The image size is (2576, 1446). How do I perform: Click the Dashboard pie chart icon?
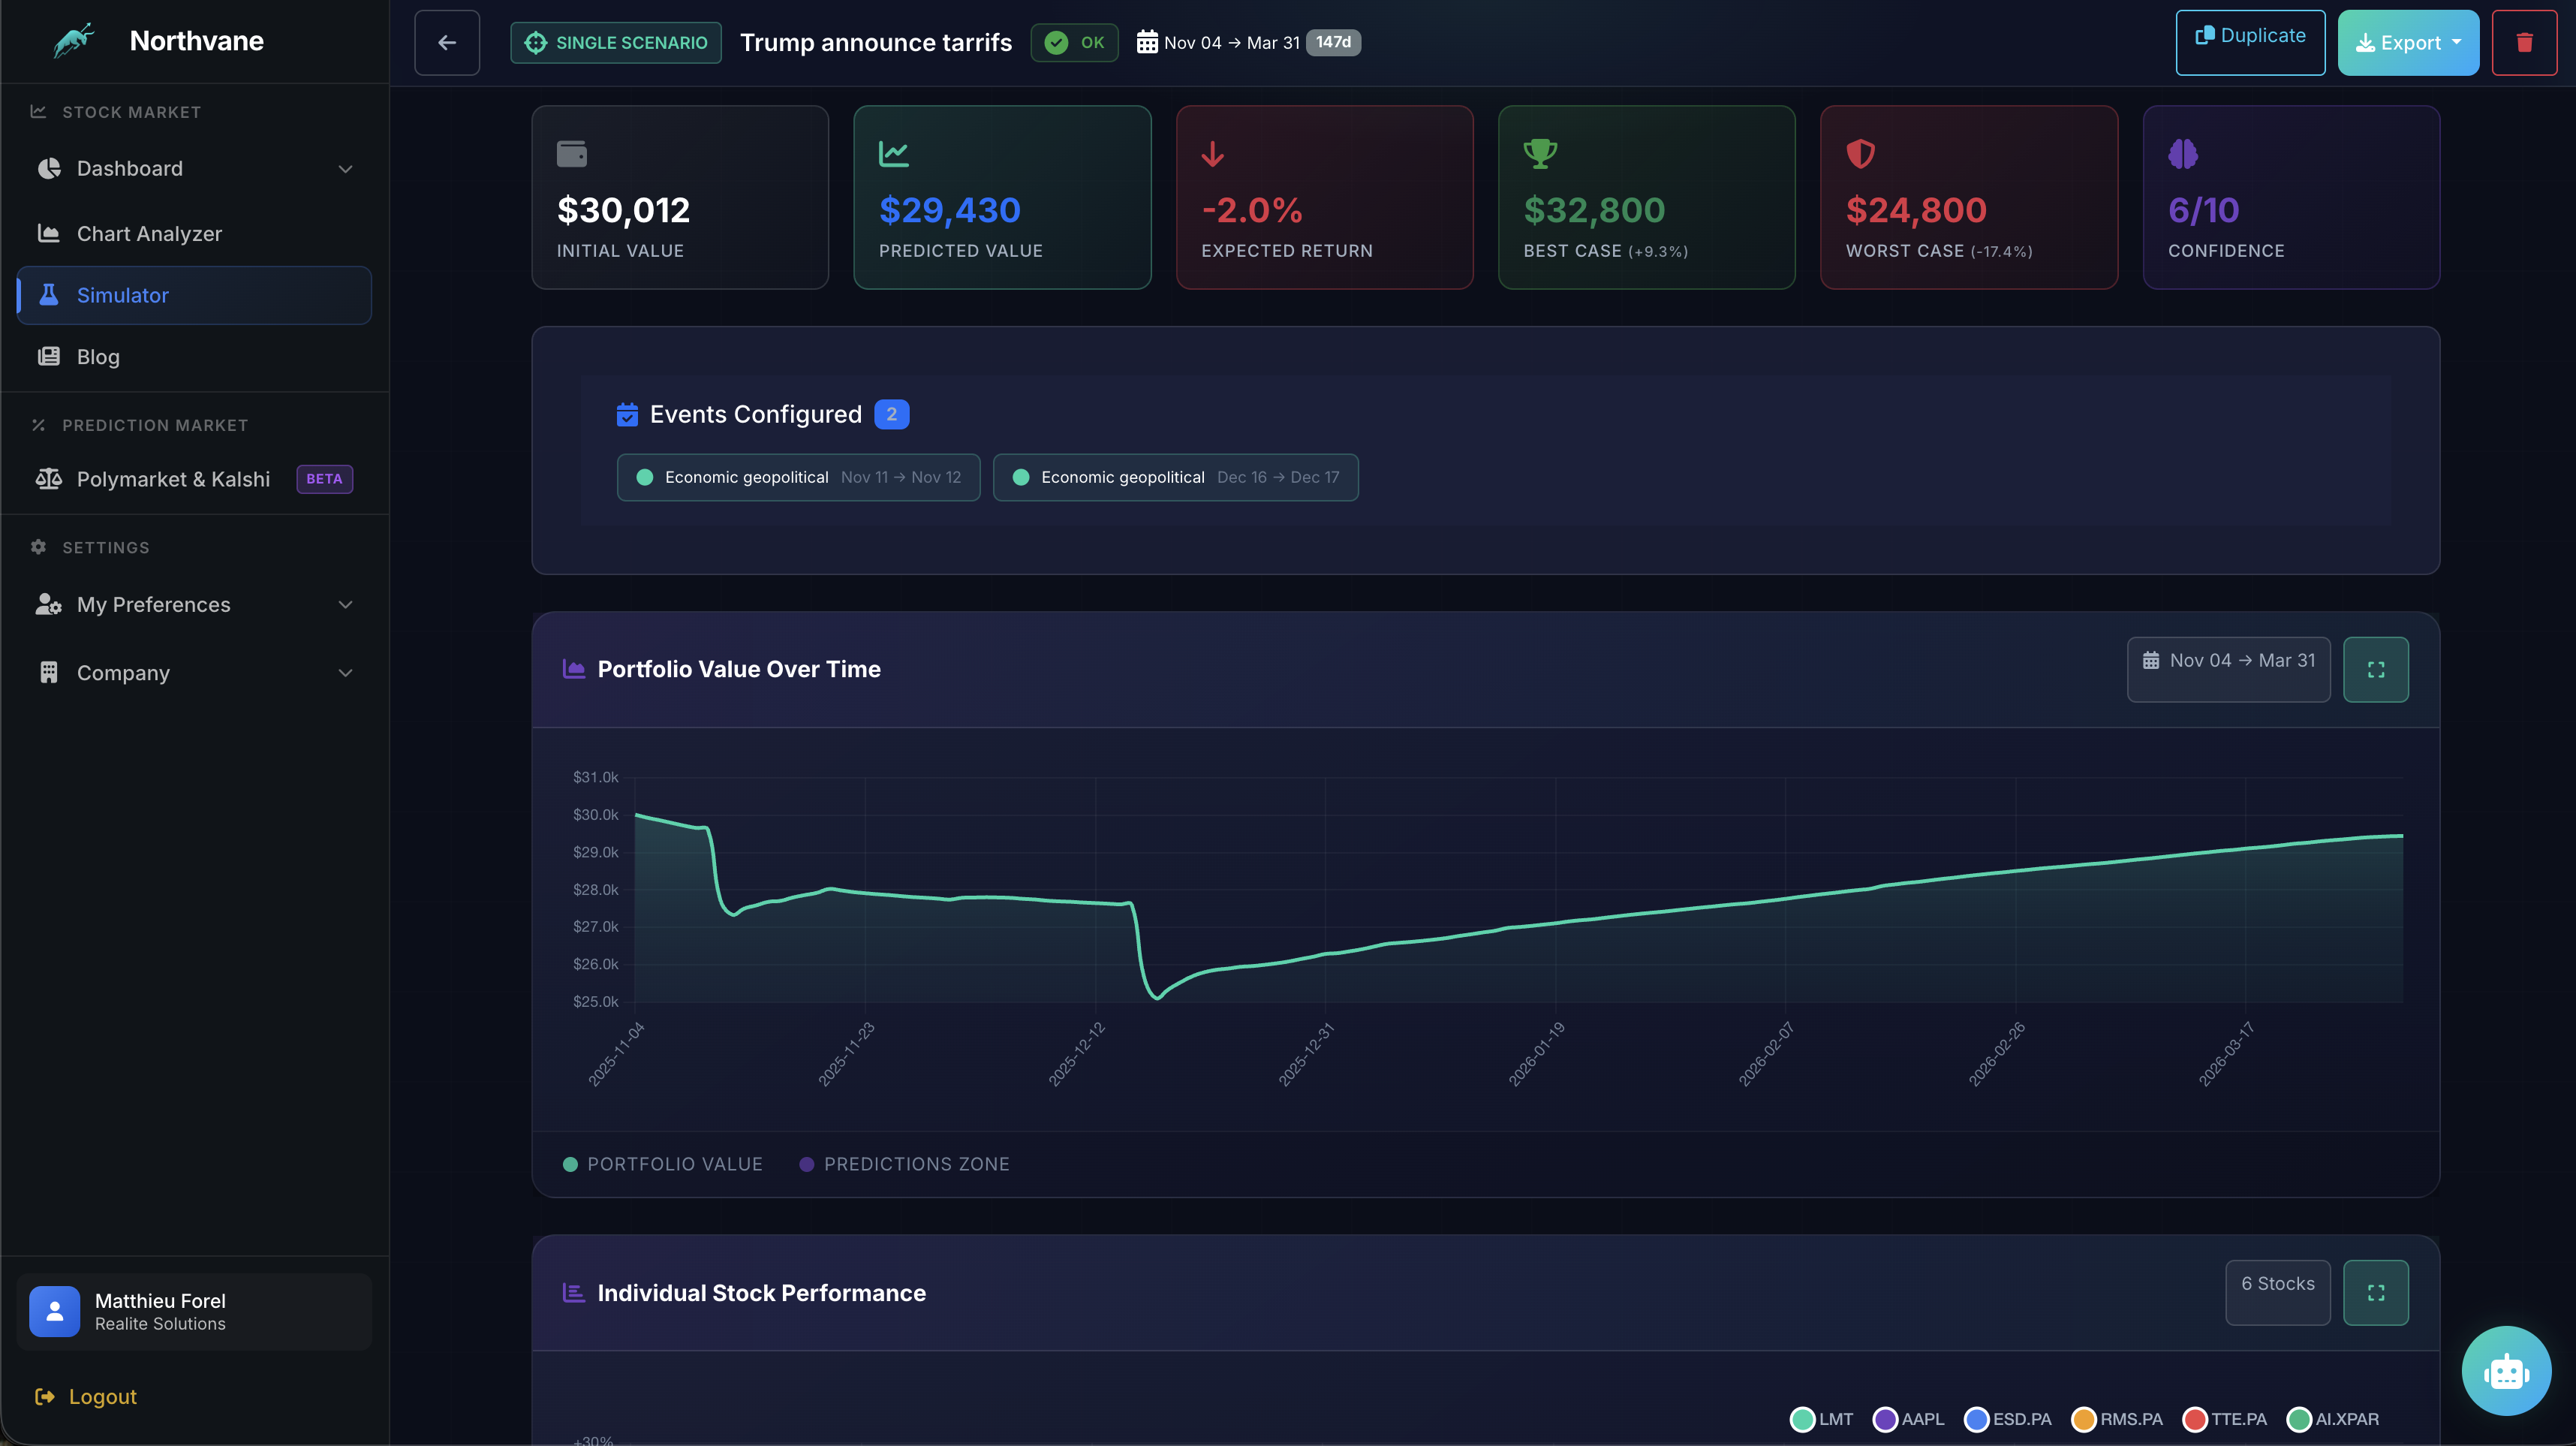pos(48,168)
